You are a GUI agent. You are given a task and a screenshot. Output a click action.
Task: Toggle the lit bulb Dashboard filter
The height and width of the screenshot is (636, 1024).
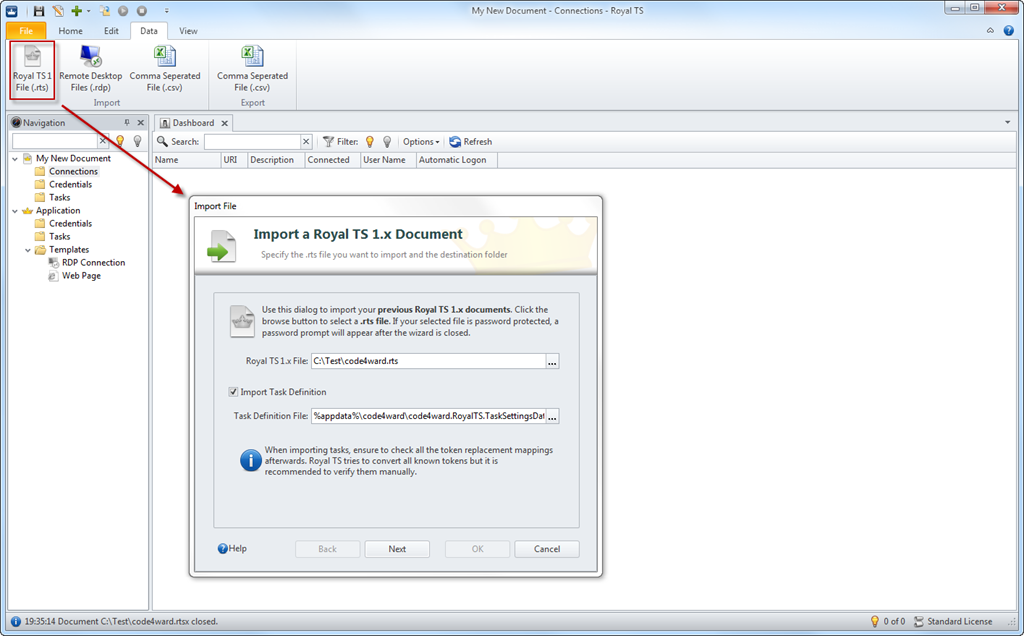[x=370, y=142]
